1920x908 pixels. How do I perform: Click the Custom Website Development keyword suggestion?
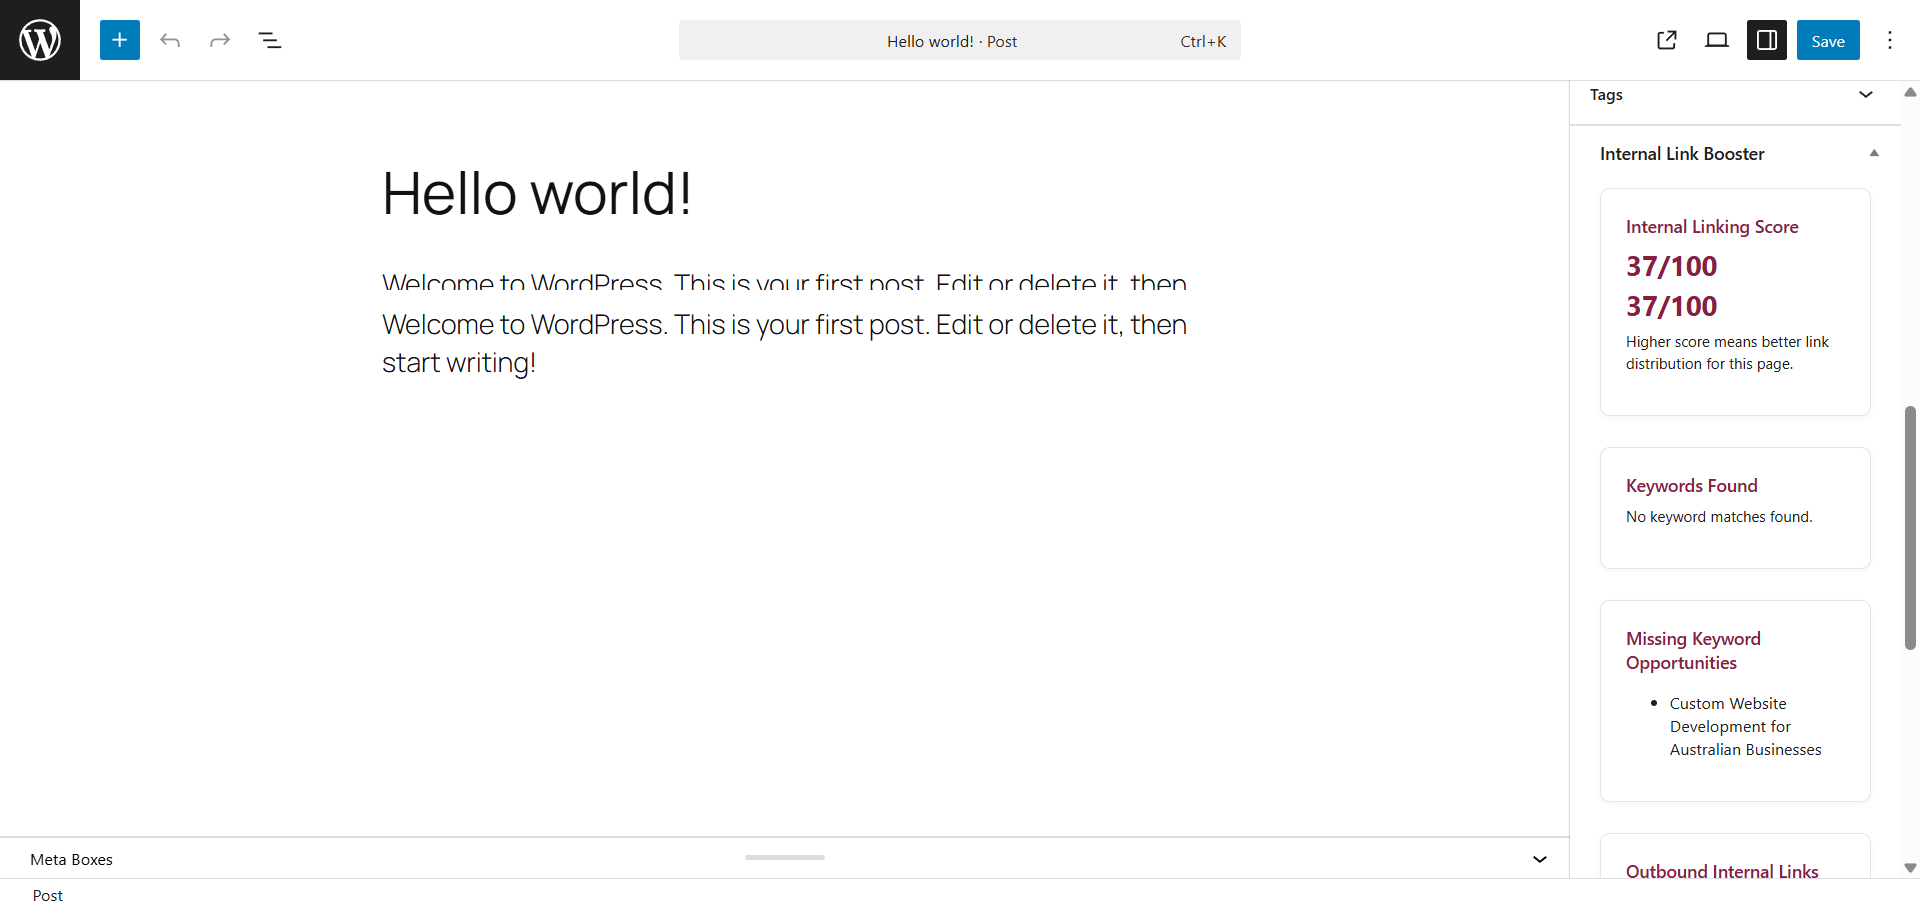(x=1745, y=726)
